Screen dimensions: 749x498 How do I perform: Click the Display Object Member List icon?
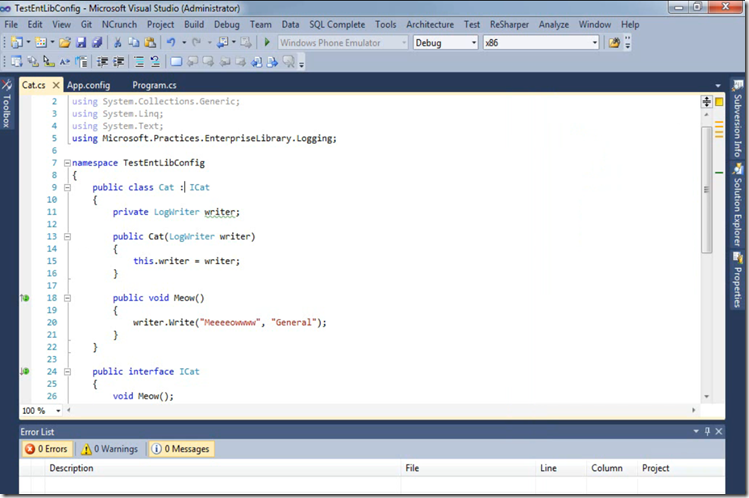(x=17, y=62)
